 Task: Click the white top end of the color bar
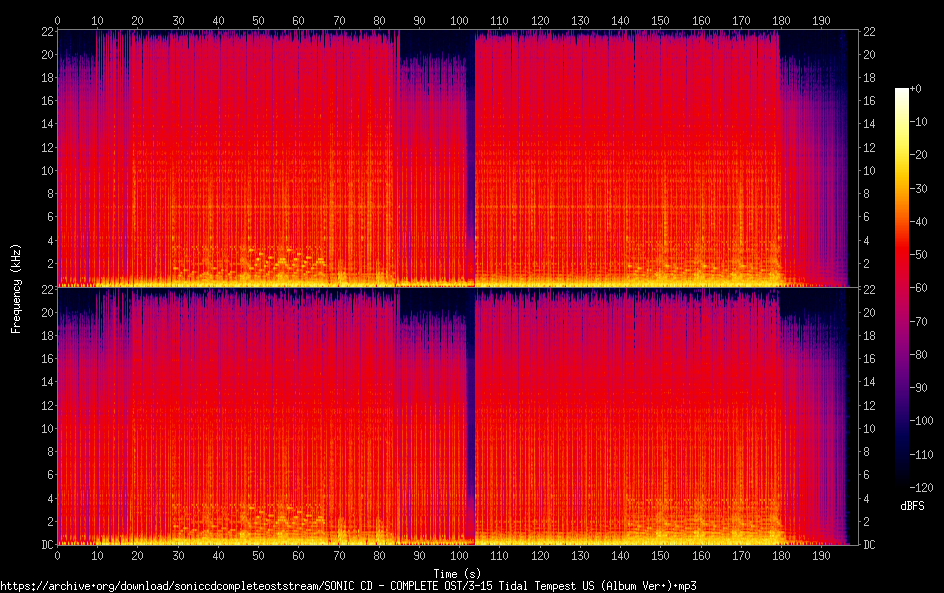(902, 93)
